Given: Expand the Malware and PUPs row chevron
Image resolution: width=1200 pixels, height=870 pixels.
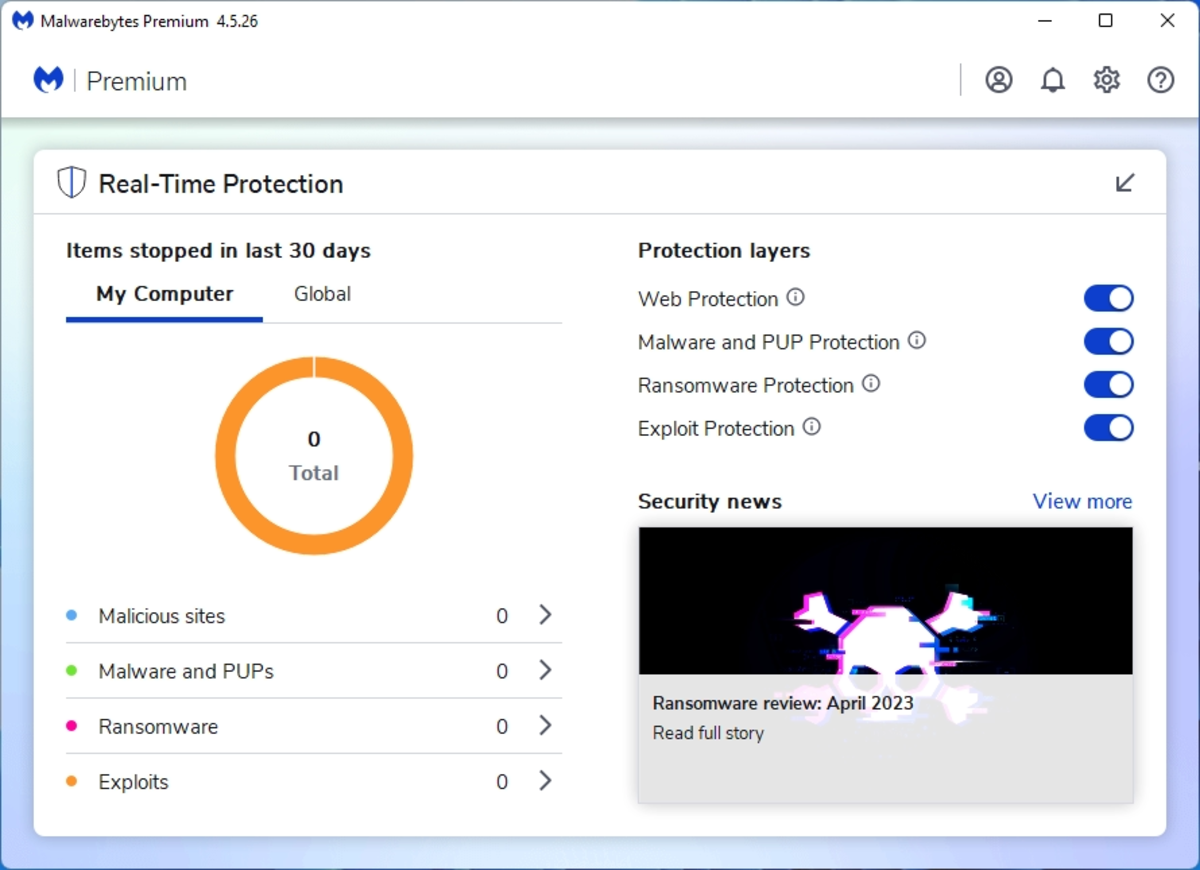Looking at the screenshot, I should pyautogui.click(x=545, y=670).
